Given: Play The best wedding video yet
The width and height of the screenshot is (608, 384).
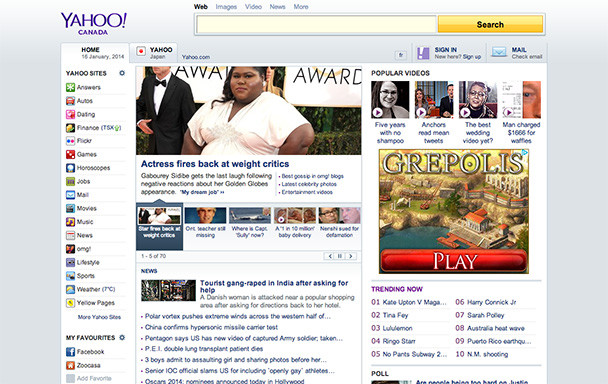Looking at the screenshot, I should point(478,99).
